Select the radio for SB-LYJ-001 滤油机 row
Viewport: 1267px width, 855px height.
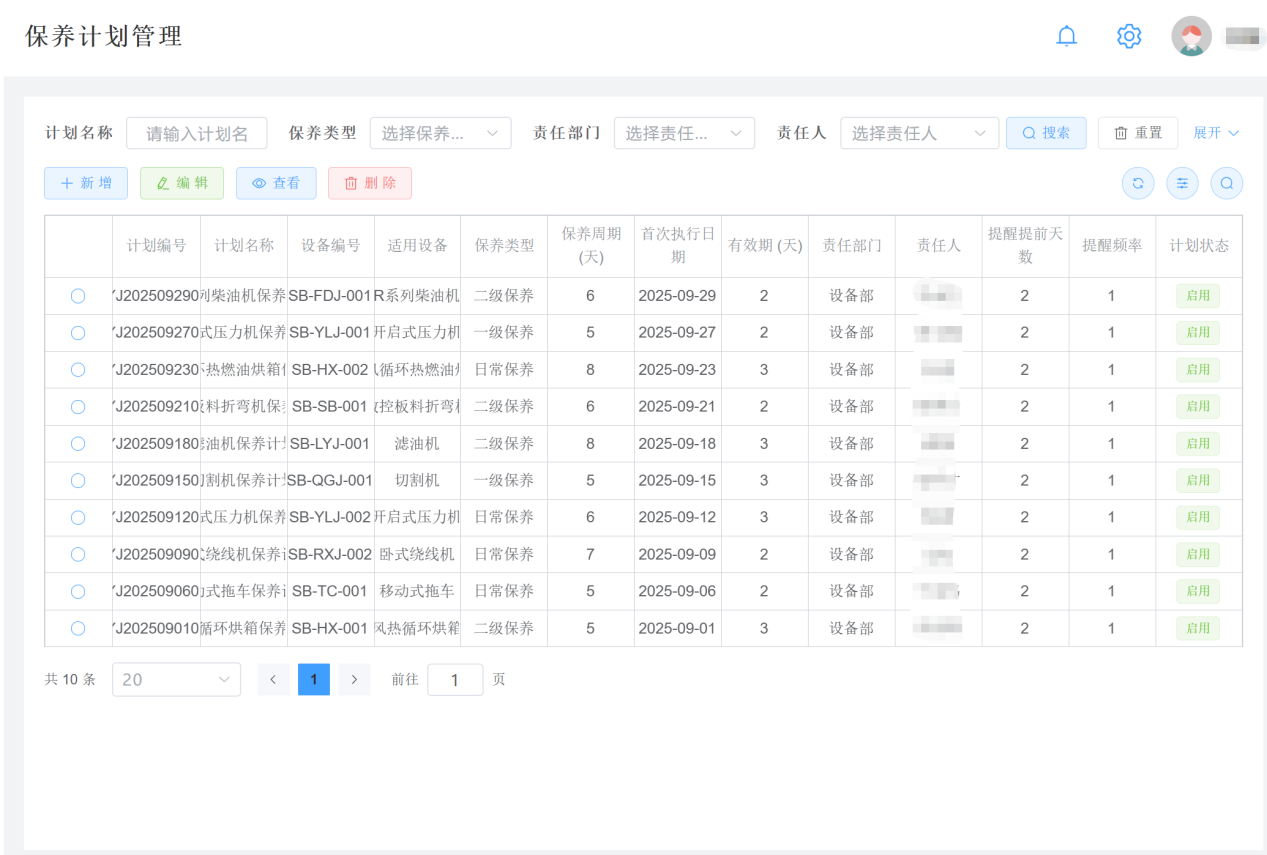pos(78,444)
